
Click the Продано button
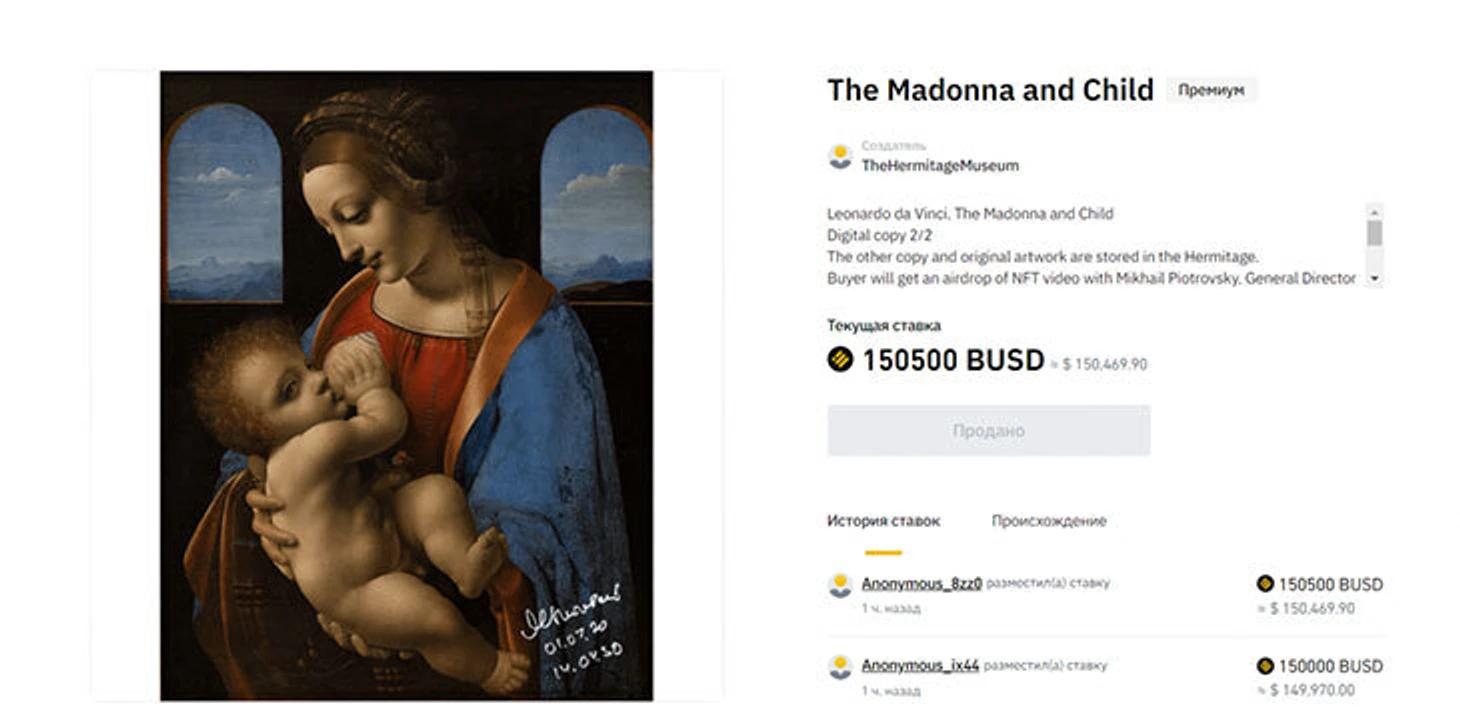tap(988, 431)
